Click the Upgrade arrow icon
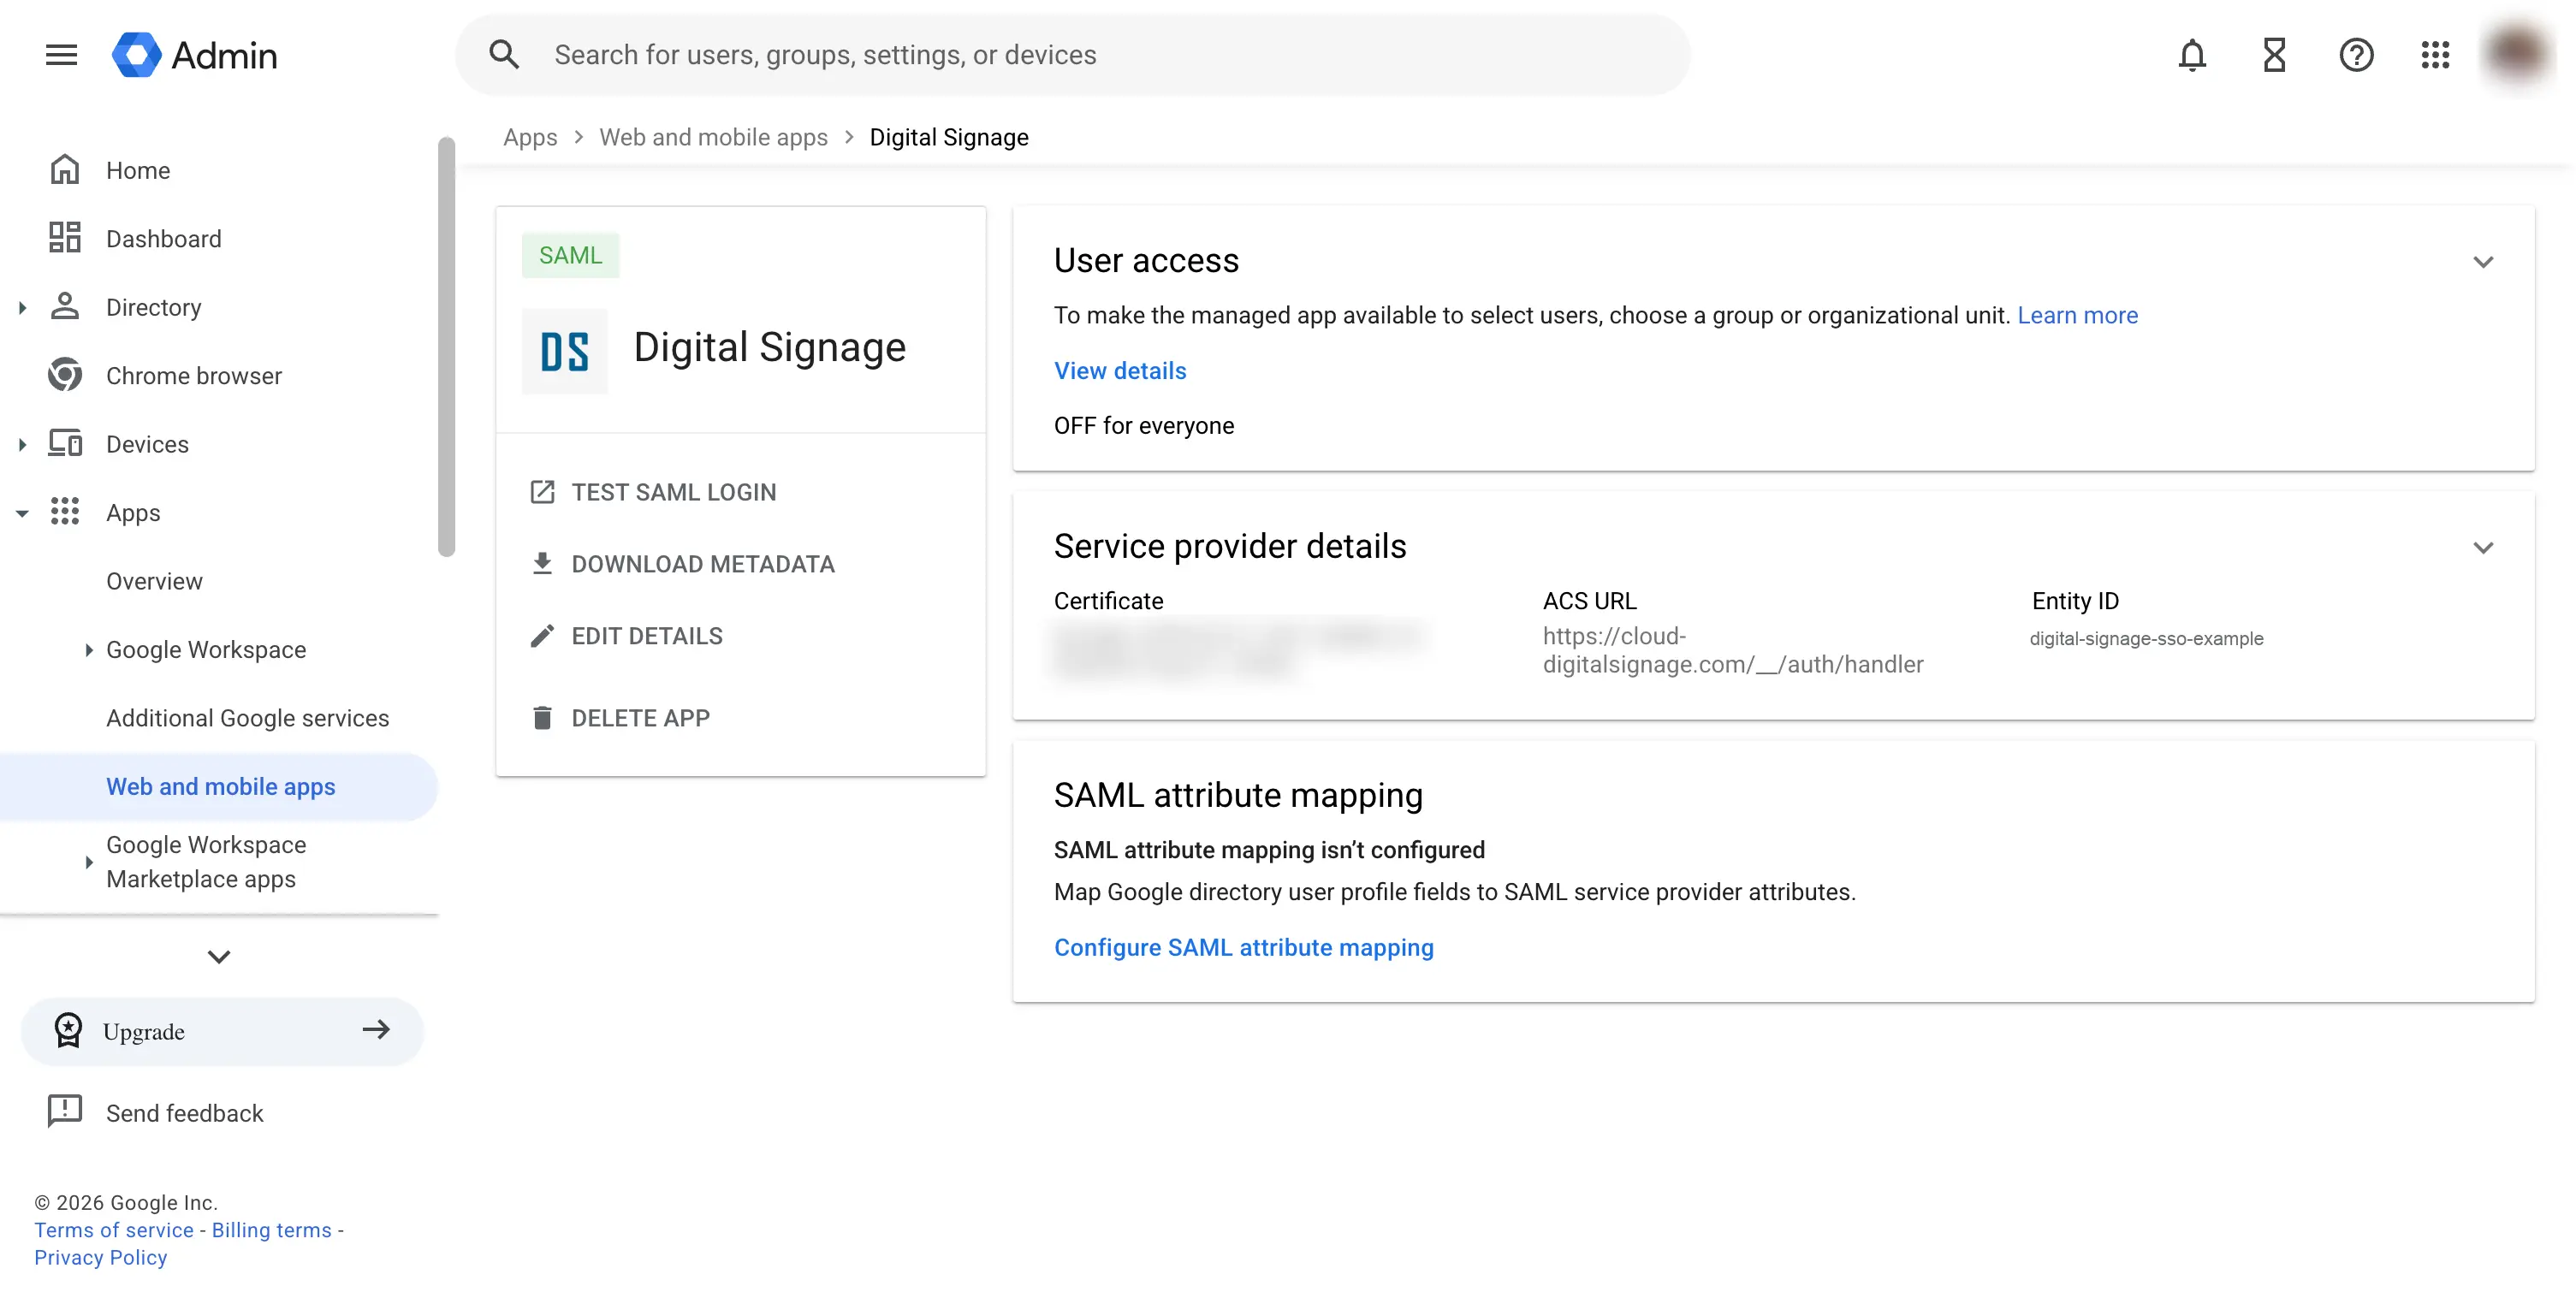Viewport: 2576px width, 1292px height. pos(376,1030)
